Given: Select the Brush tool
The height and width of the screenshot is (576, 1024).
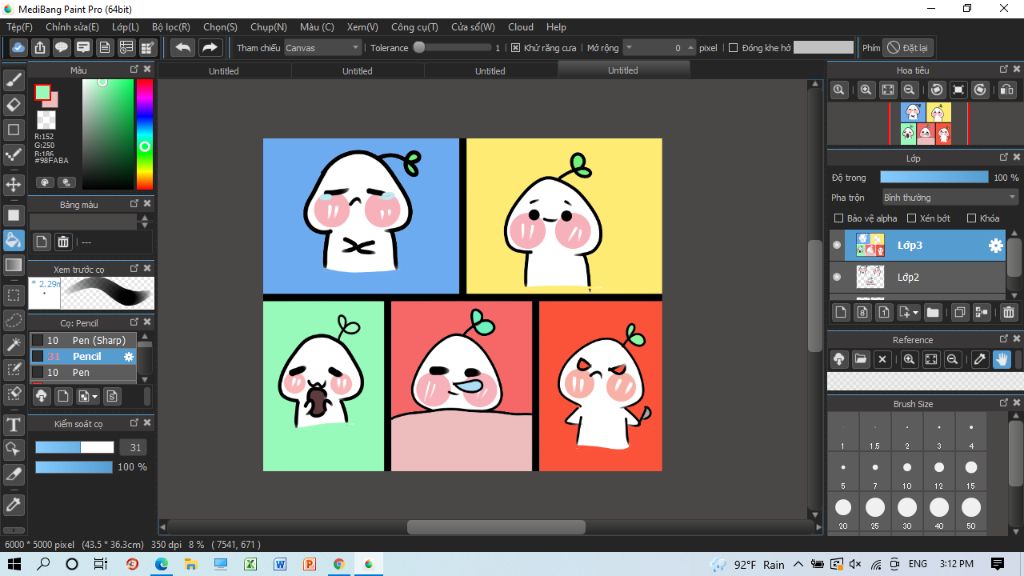Looking at the screenshot, I should point(14,80).
